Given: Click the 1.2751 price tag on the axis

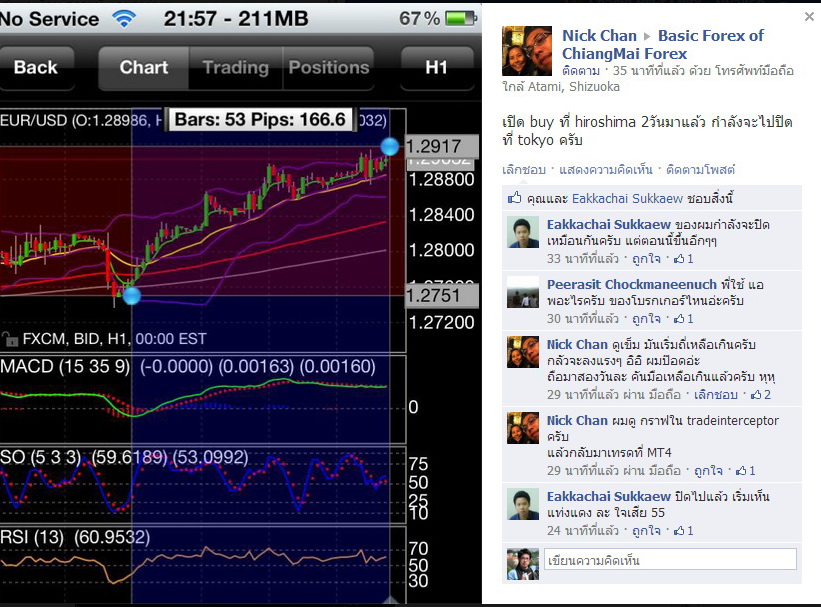Looking at the screenshot, I should (x=441, y=295).
